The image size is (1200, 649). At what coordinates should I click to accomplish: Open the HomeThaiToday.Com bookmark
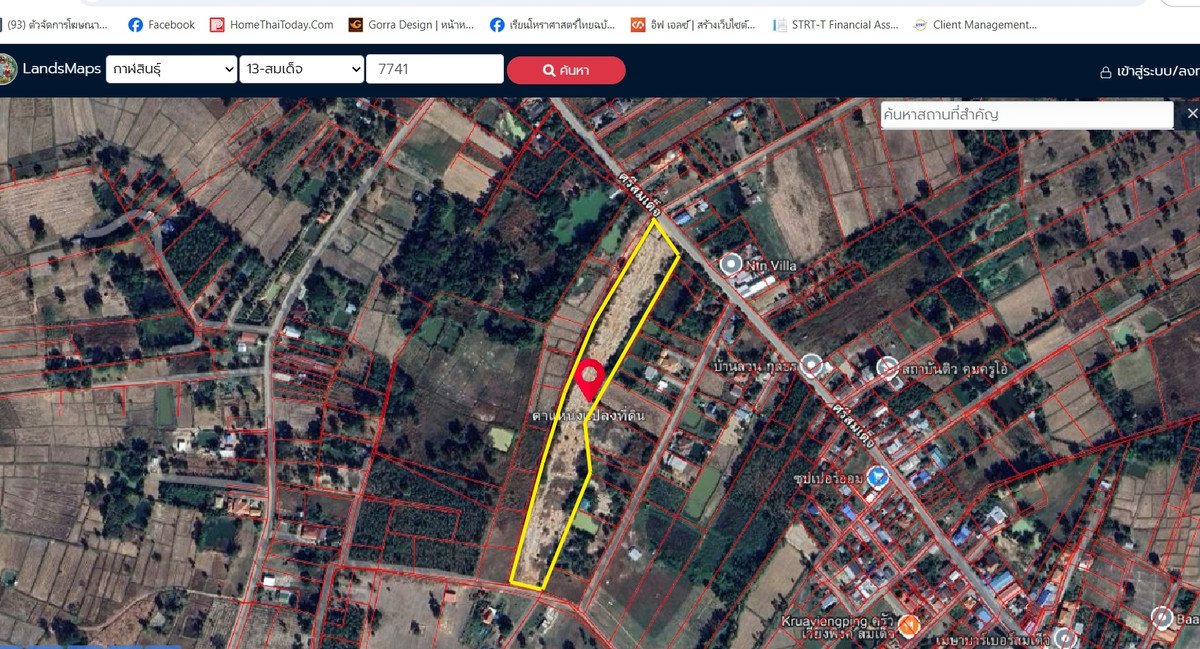271,24
